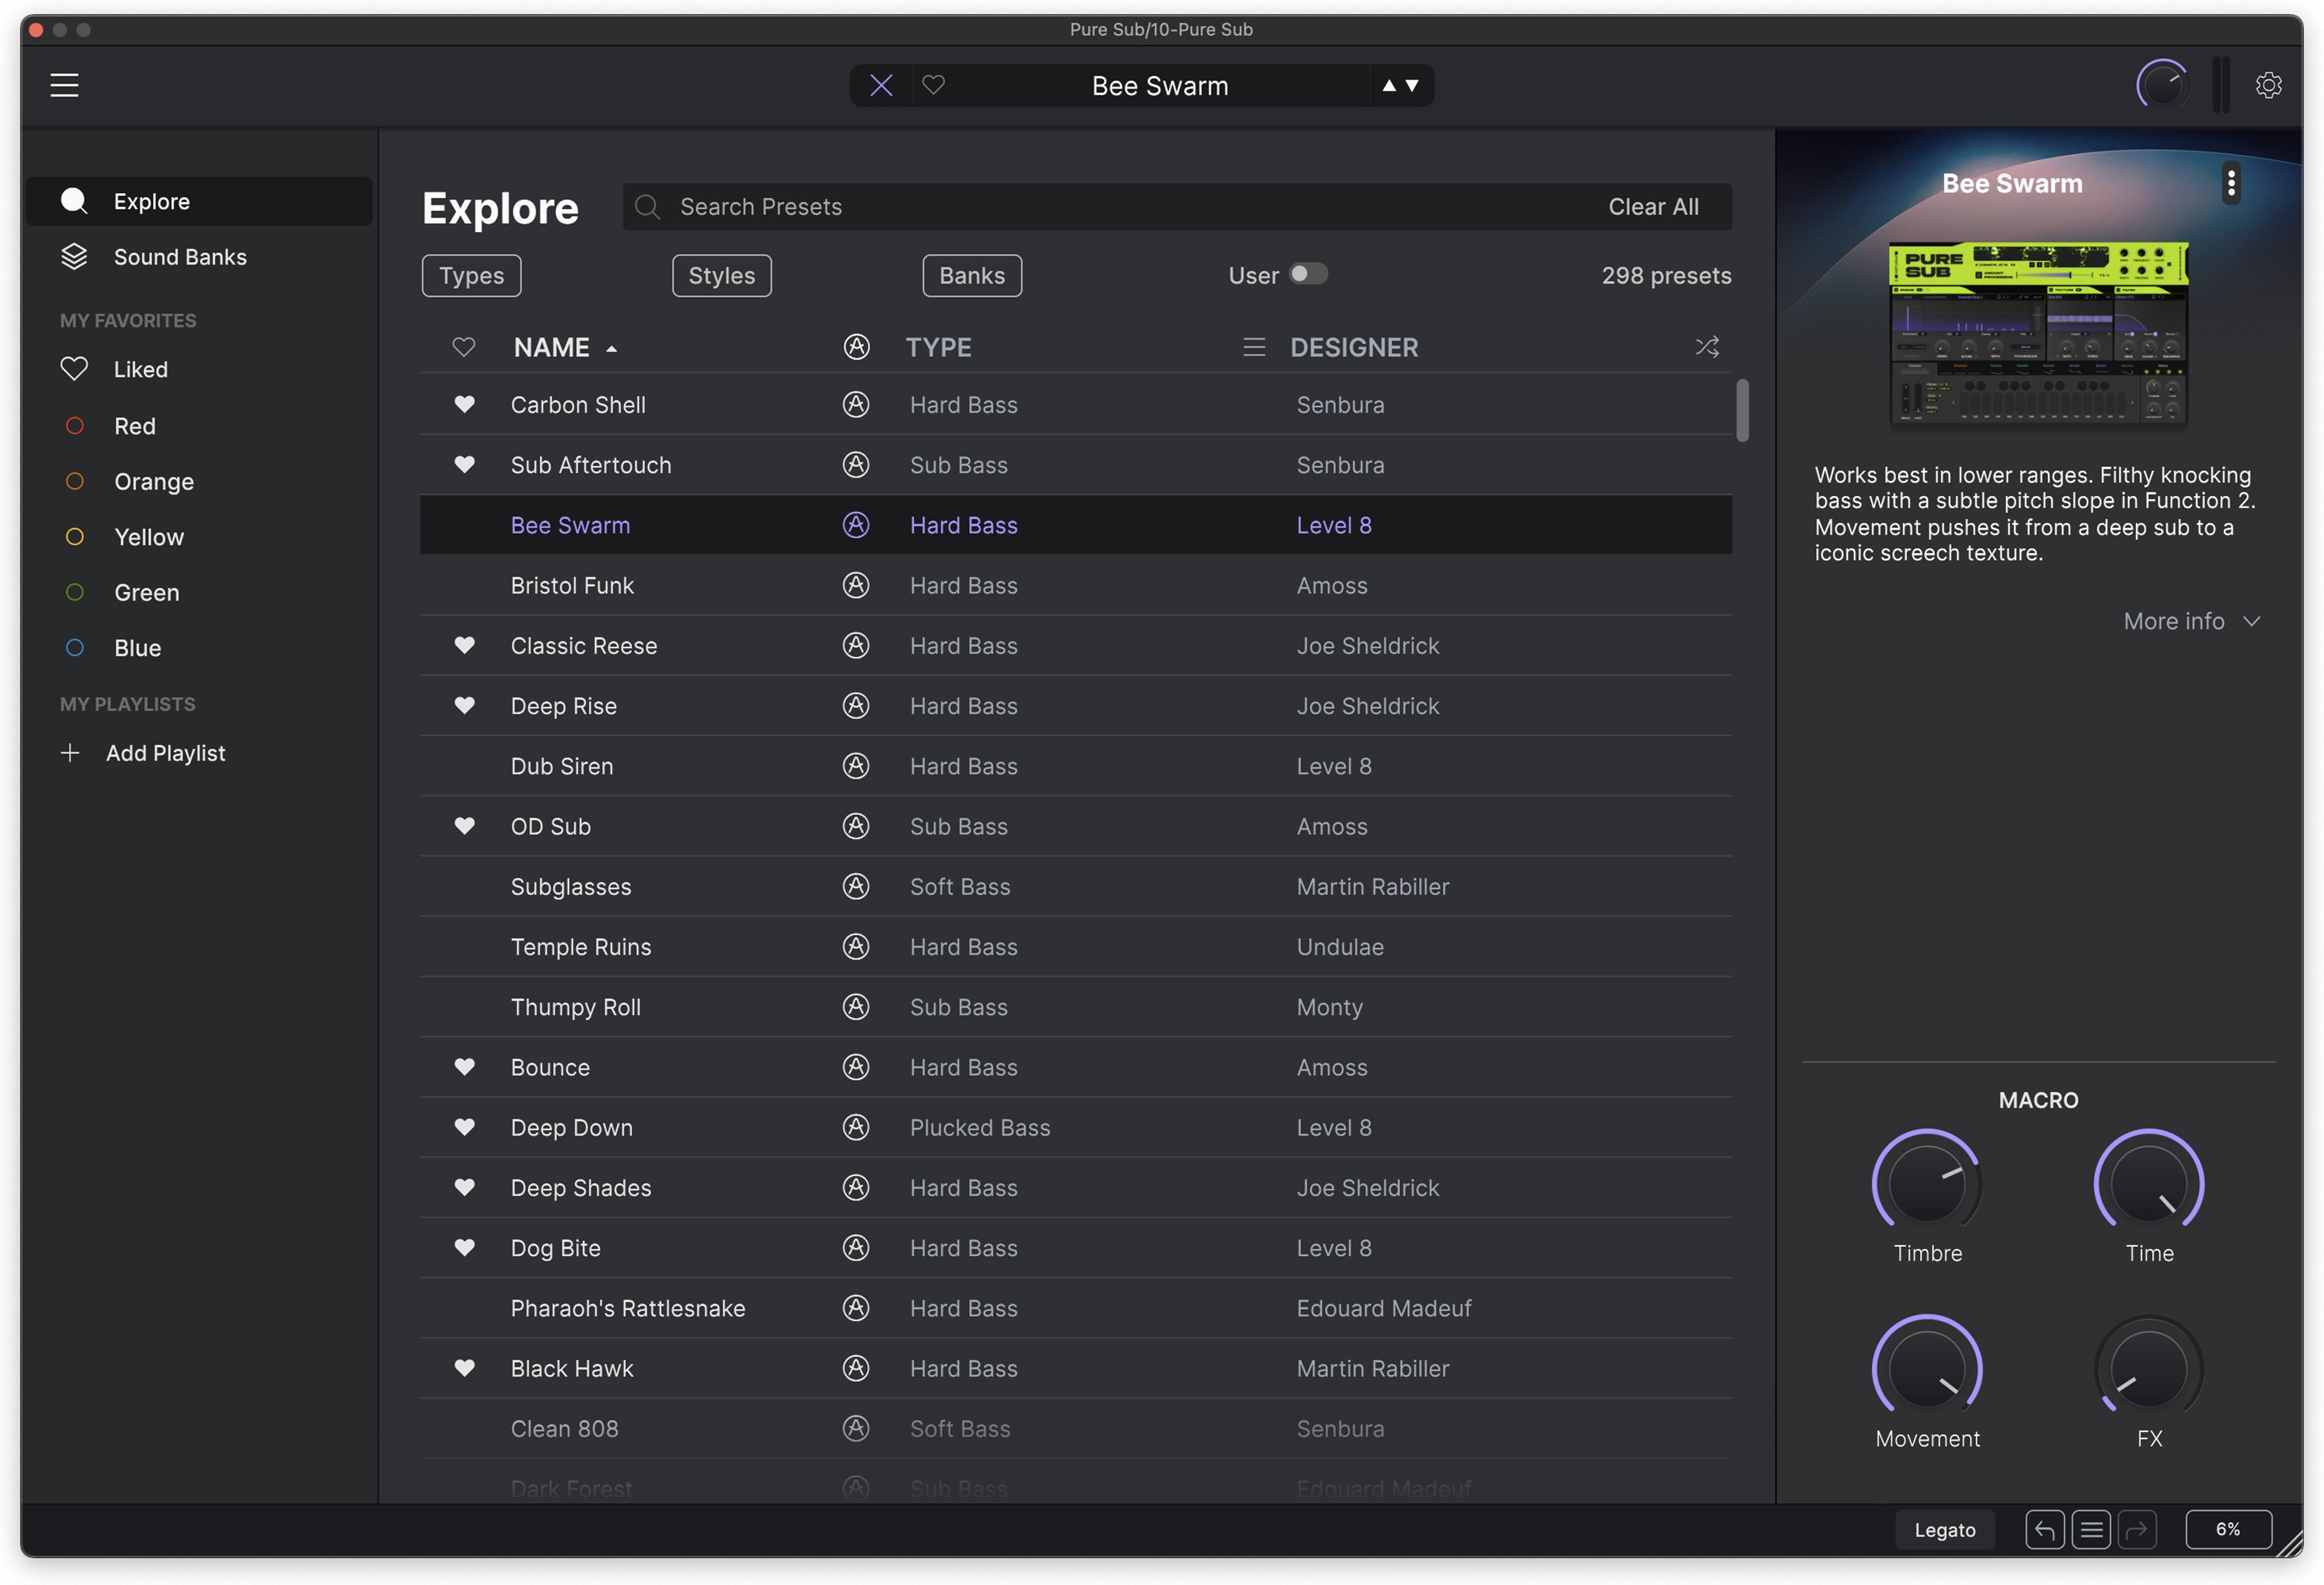Select the Red favorites tag
Screen dimensions: 2324x1585
[x=199, y=426]
